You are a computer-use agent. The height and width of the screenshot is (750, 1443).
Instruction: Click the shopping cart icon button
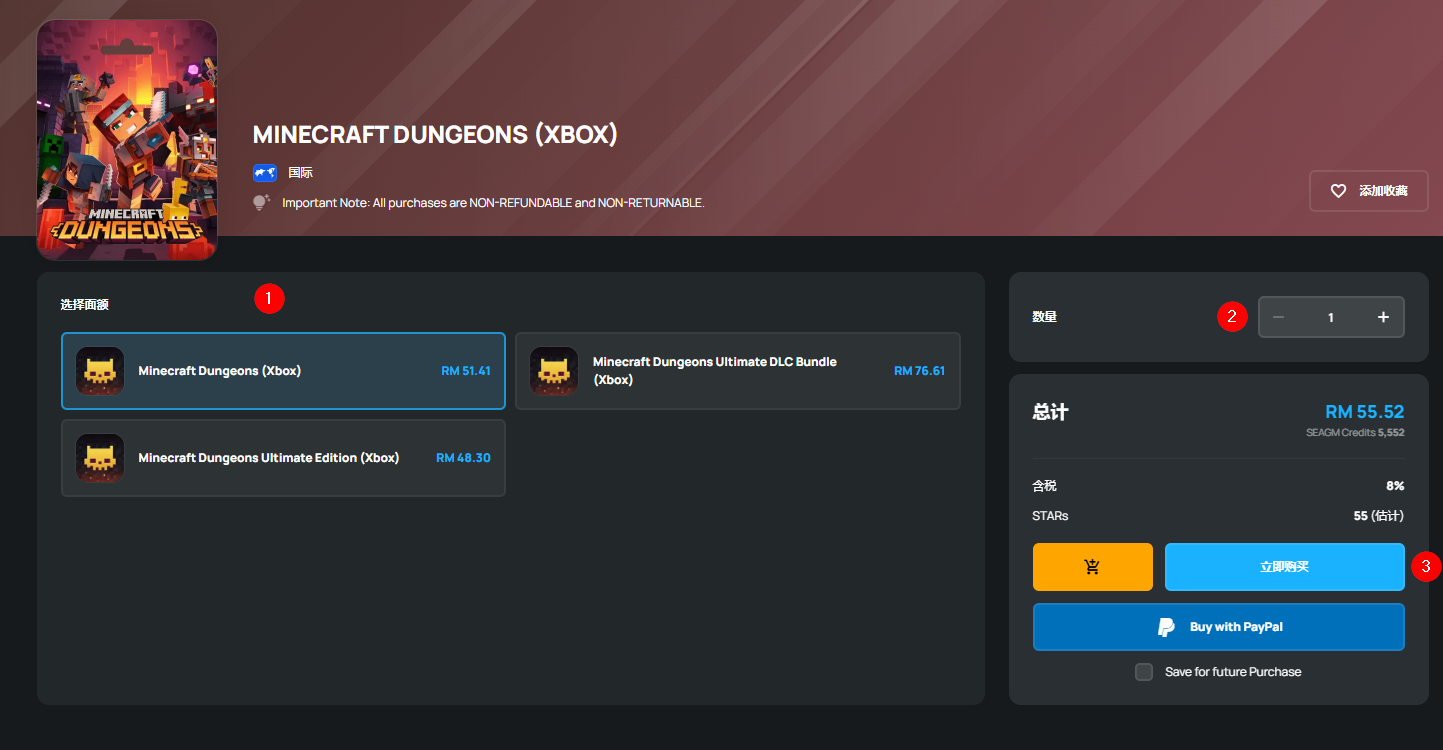[x=1092, y=567]
